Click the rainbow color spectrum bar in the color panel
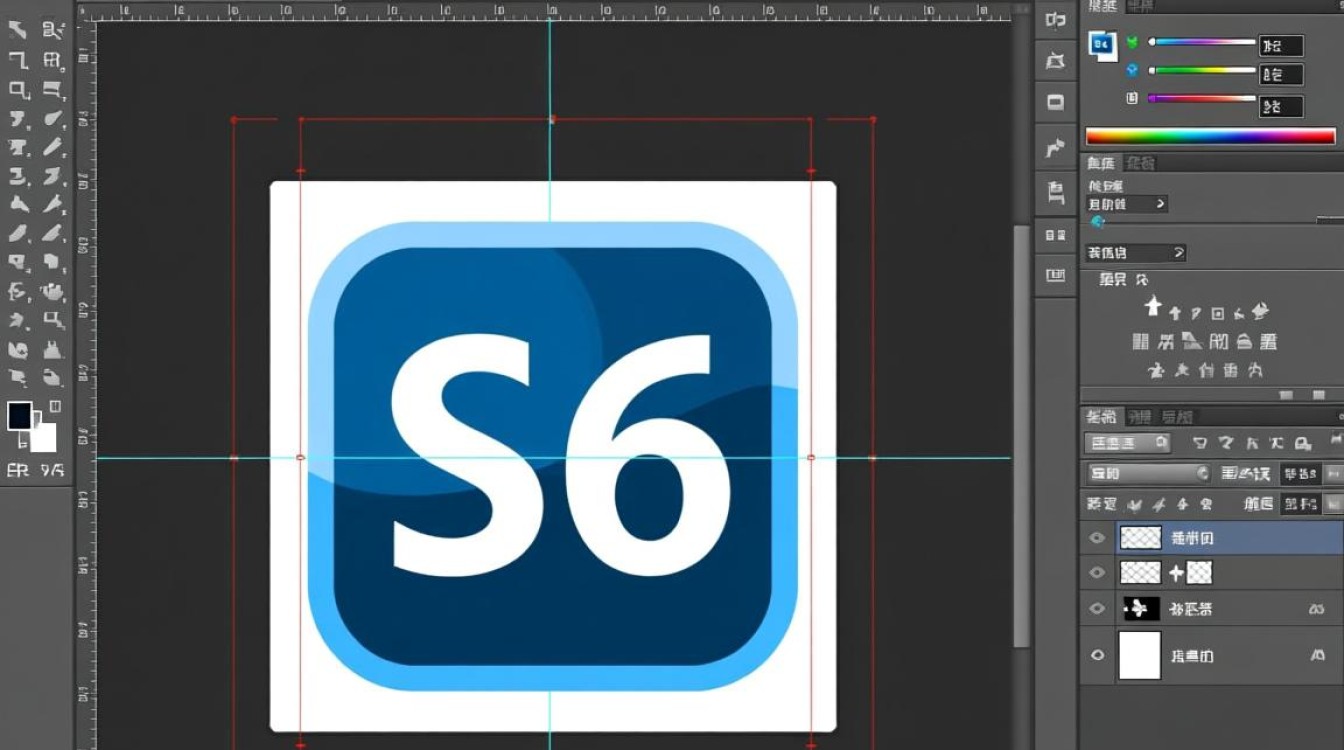Viewport: 1344px width, 750px height. click(x=1210, y=137)
